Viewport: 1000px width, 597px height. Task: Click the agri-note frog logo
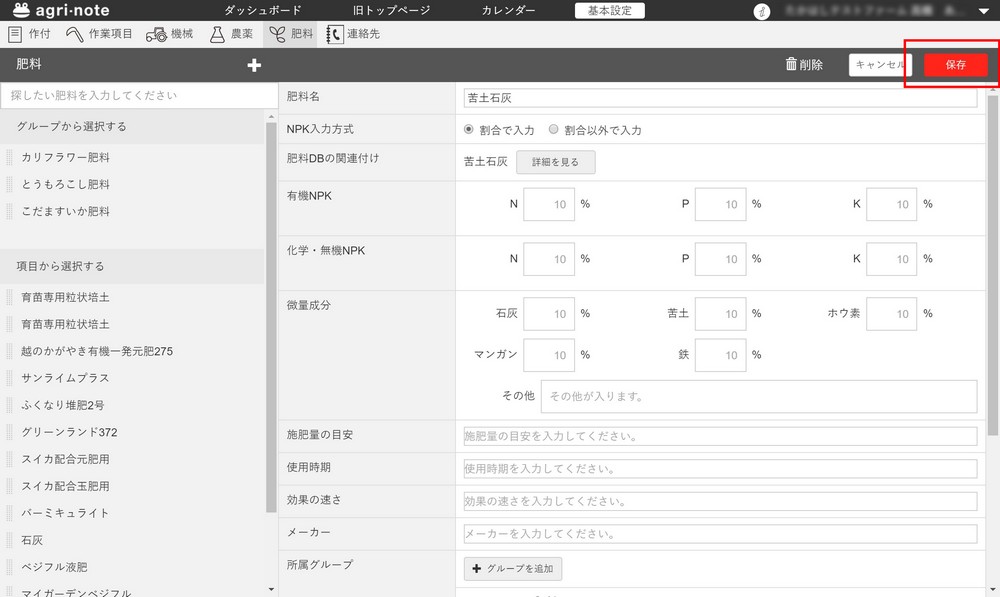tap(21, 11)
